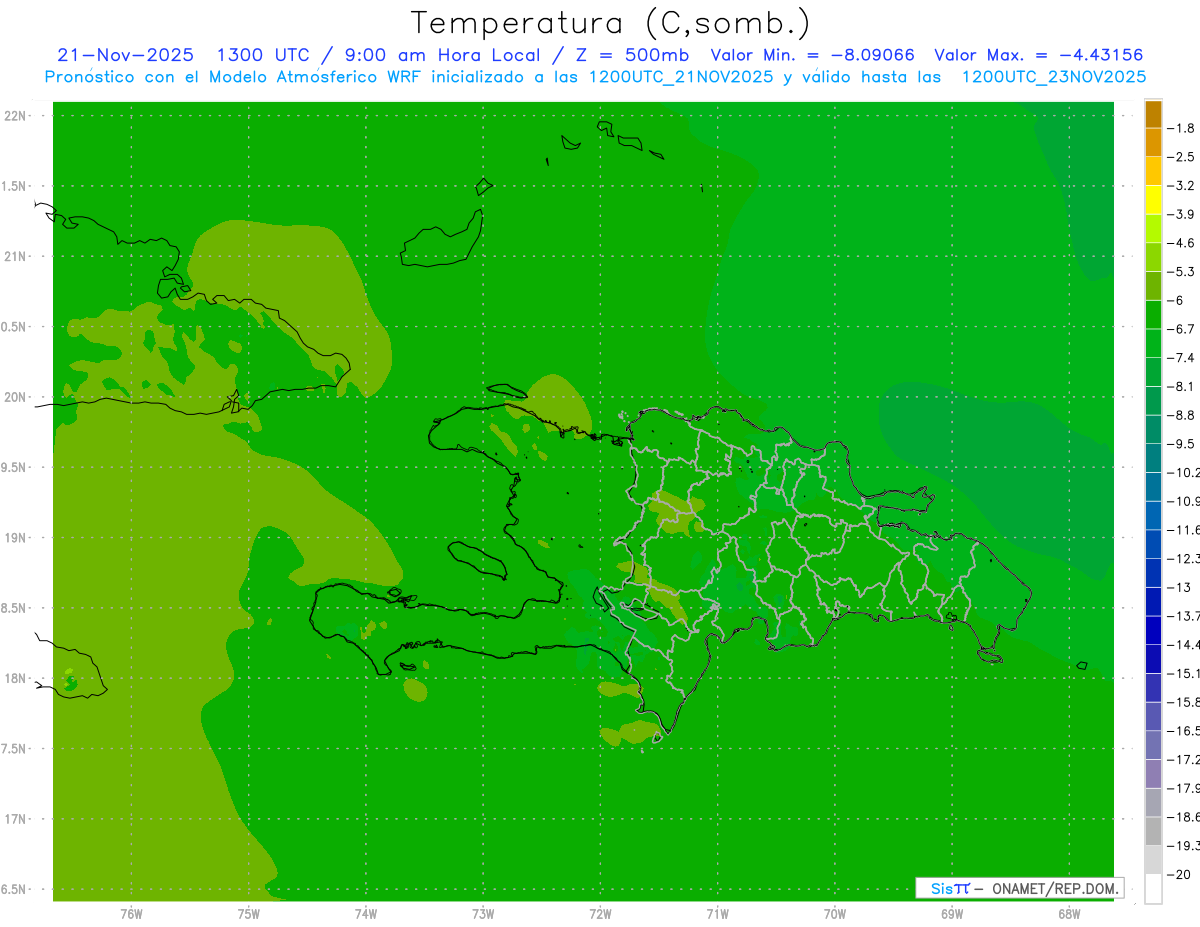Click the '-5.3' colorbar label
Screen dimensions: 1200x927
1182,272
